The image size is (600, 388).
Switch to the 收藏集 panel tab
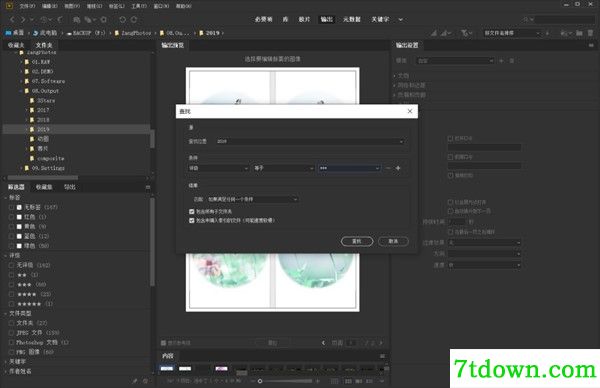coord(44,187)
